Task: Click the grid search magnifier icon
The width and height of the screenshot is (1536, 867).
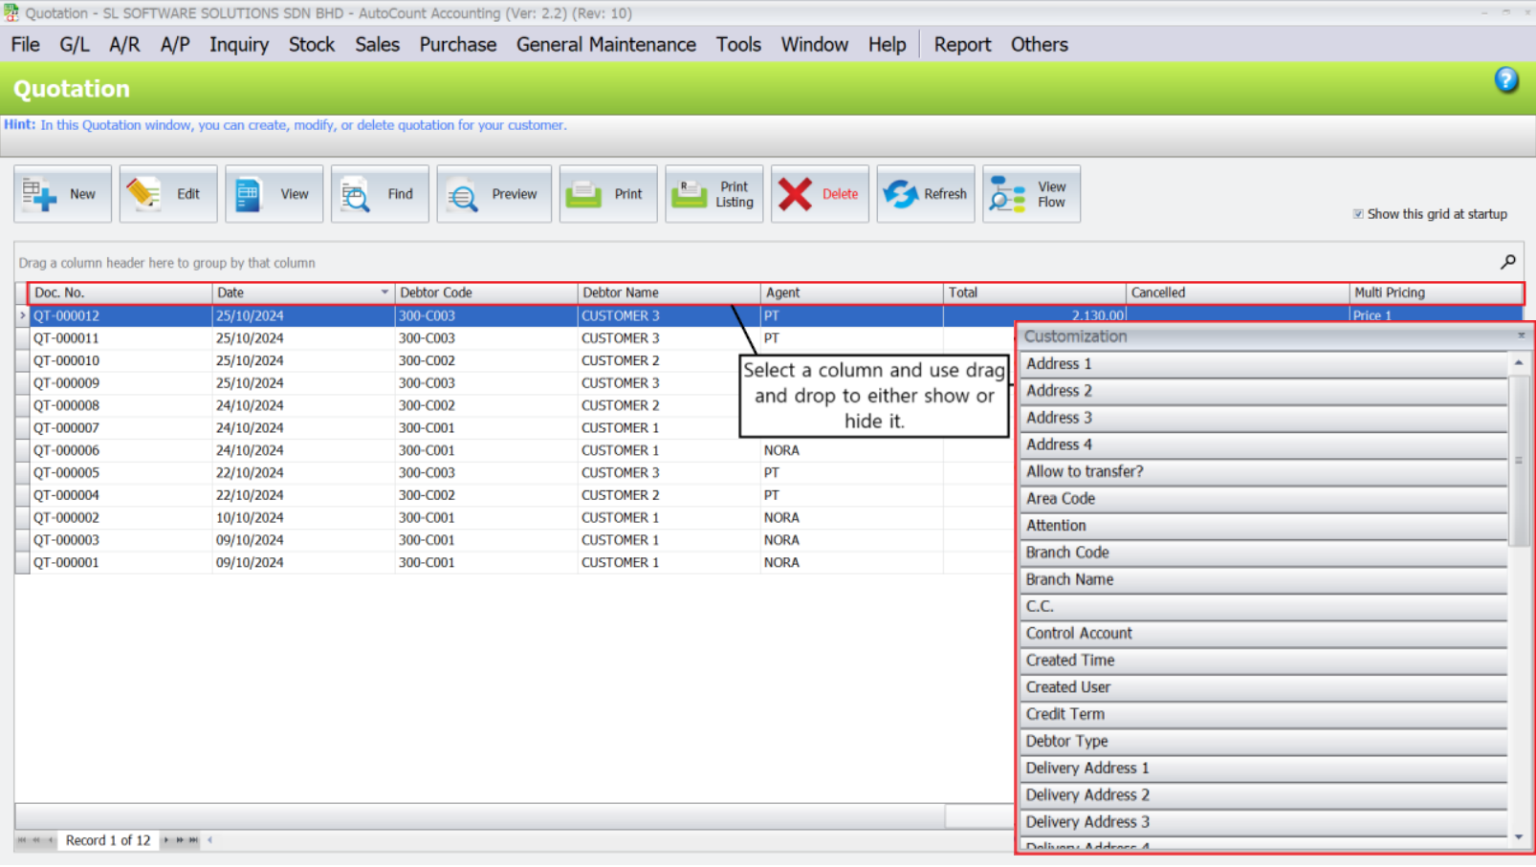Action: (1508, 262)
